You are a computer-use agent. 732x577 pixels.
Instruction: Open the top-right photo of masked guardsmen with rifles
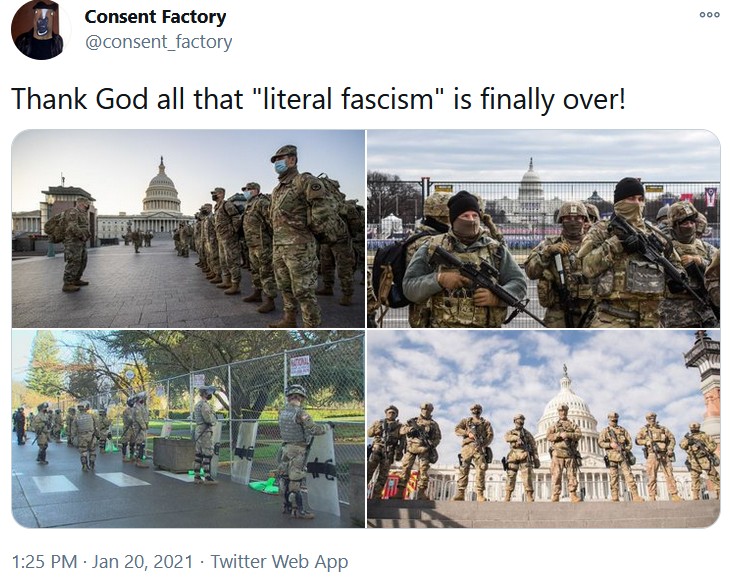pyautogui.click(x=543, y=228)
